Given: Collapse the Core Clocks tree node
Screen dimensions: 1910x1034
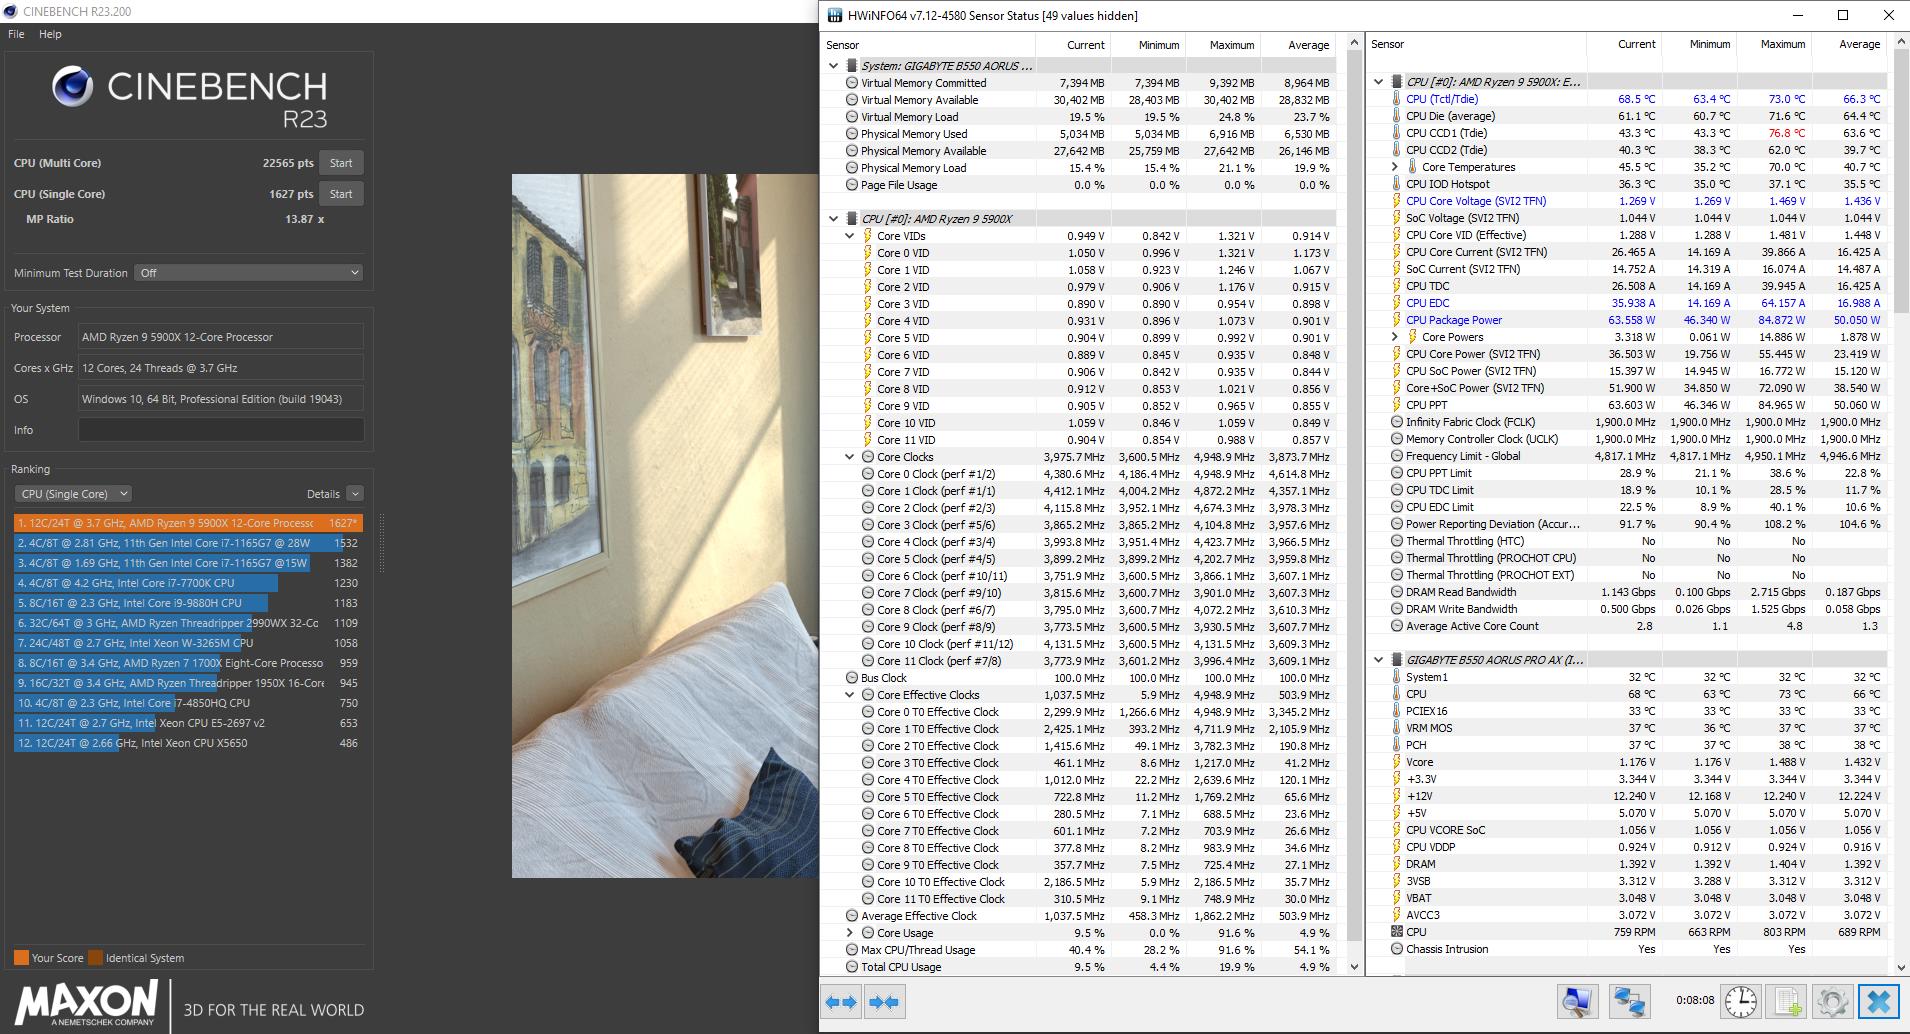Looking at the screenshot, I should coord(850,457).
